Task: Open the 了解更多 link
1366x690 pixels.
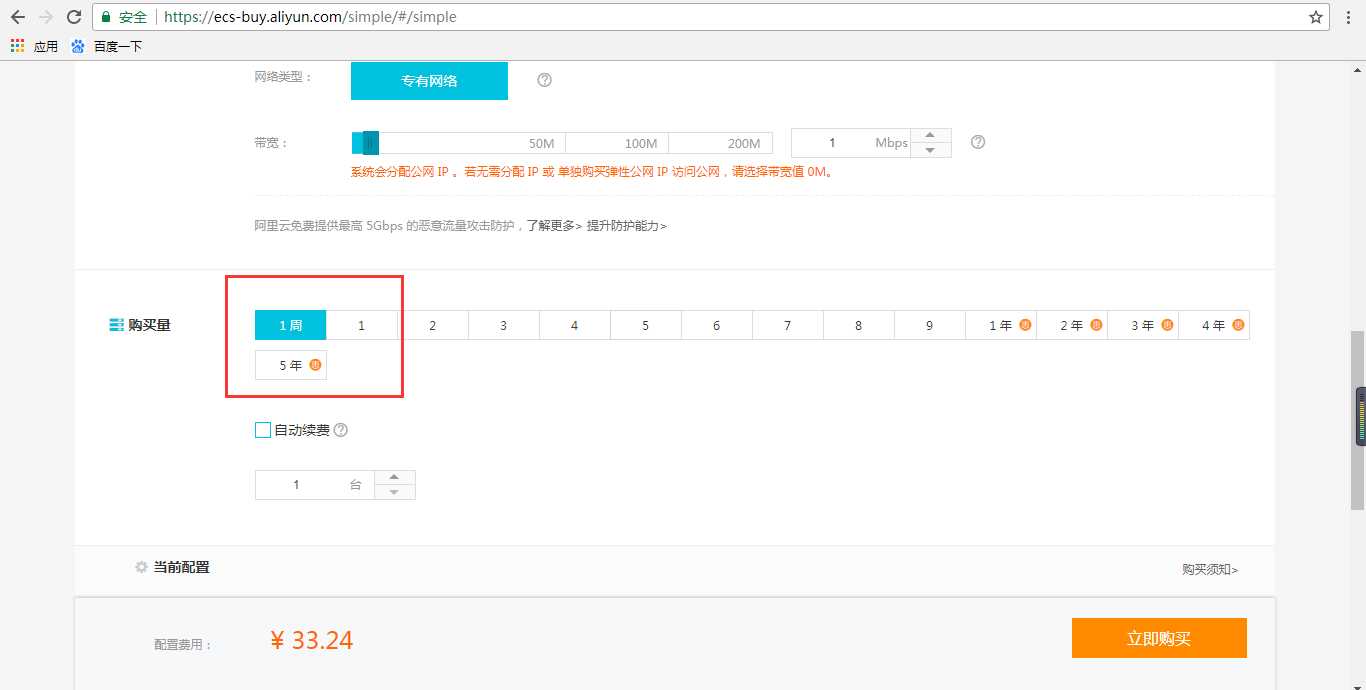Action: (x=554, y=226)
